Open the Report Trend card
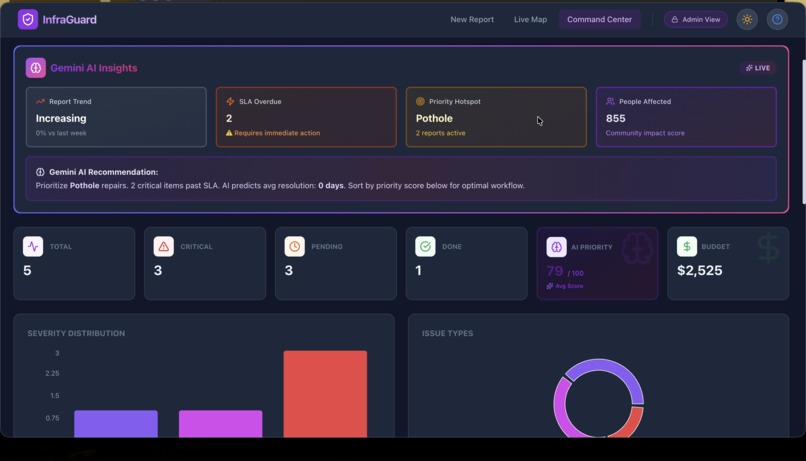The image size is (806, 461). pyautogui.click(x=116, y=117)
